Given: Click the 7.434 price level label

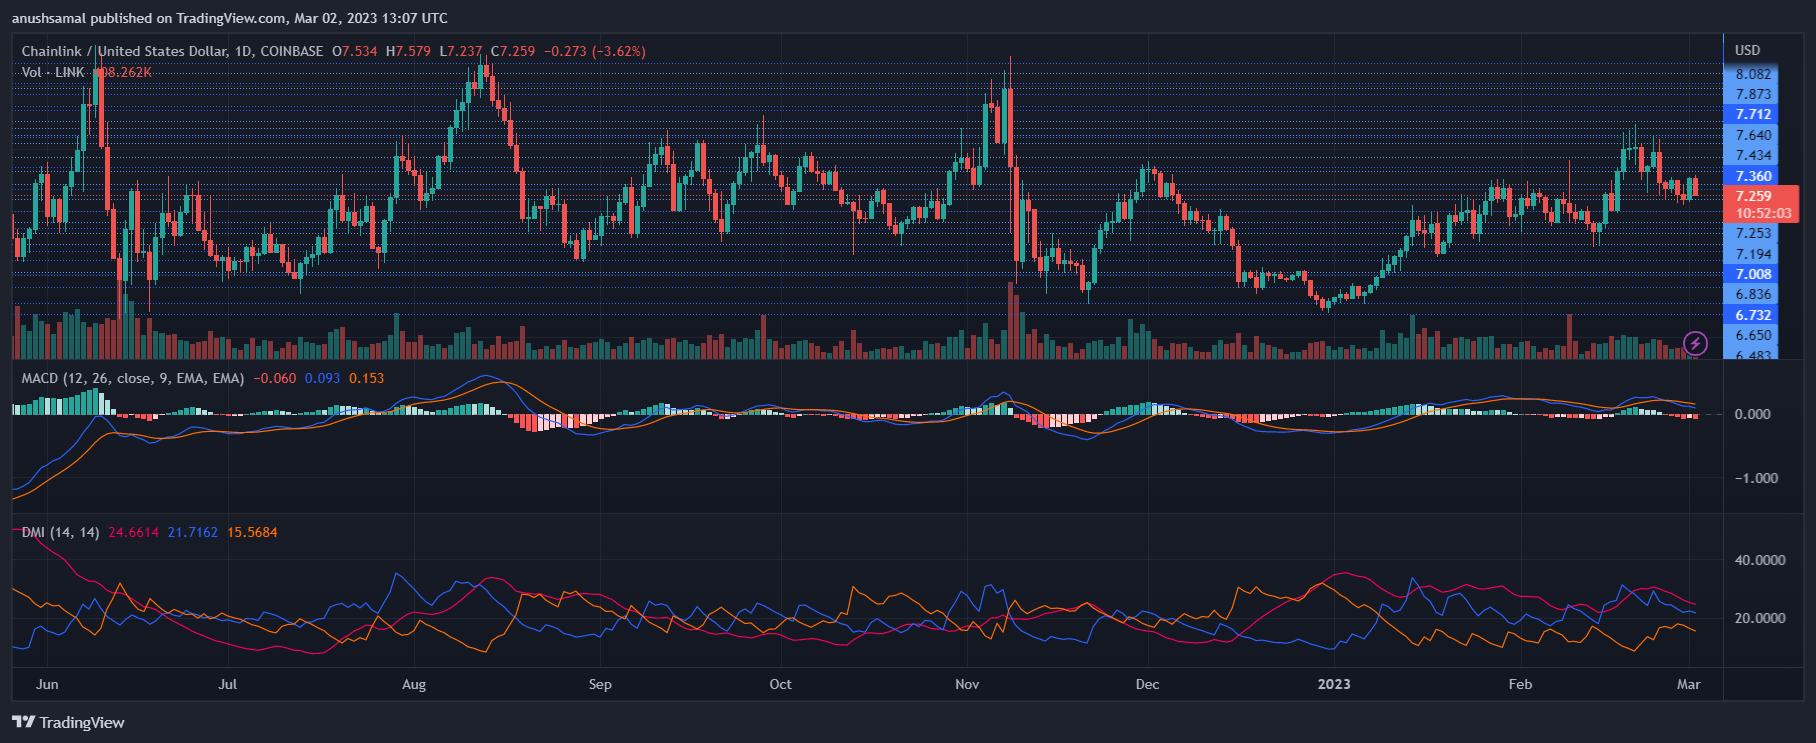Looking at the screenshot, I should [x=1753, y=155].
